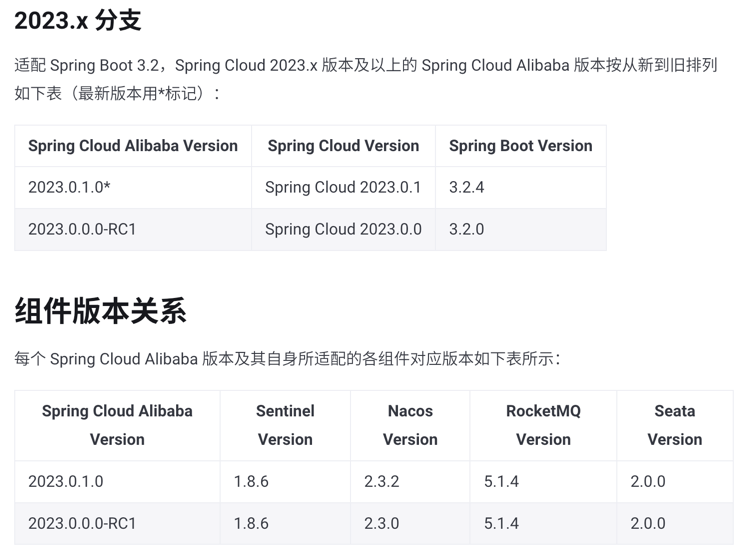Select the "Spring Boot Version" column header
Image resolution: width=756 pixels, height=559 pixels.
click(x=520, y=146)
